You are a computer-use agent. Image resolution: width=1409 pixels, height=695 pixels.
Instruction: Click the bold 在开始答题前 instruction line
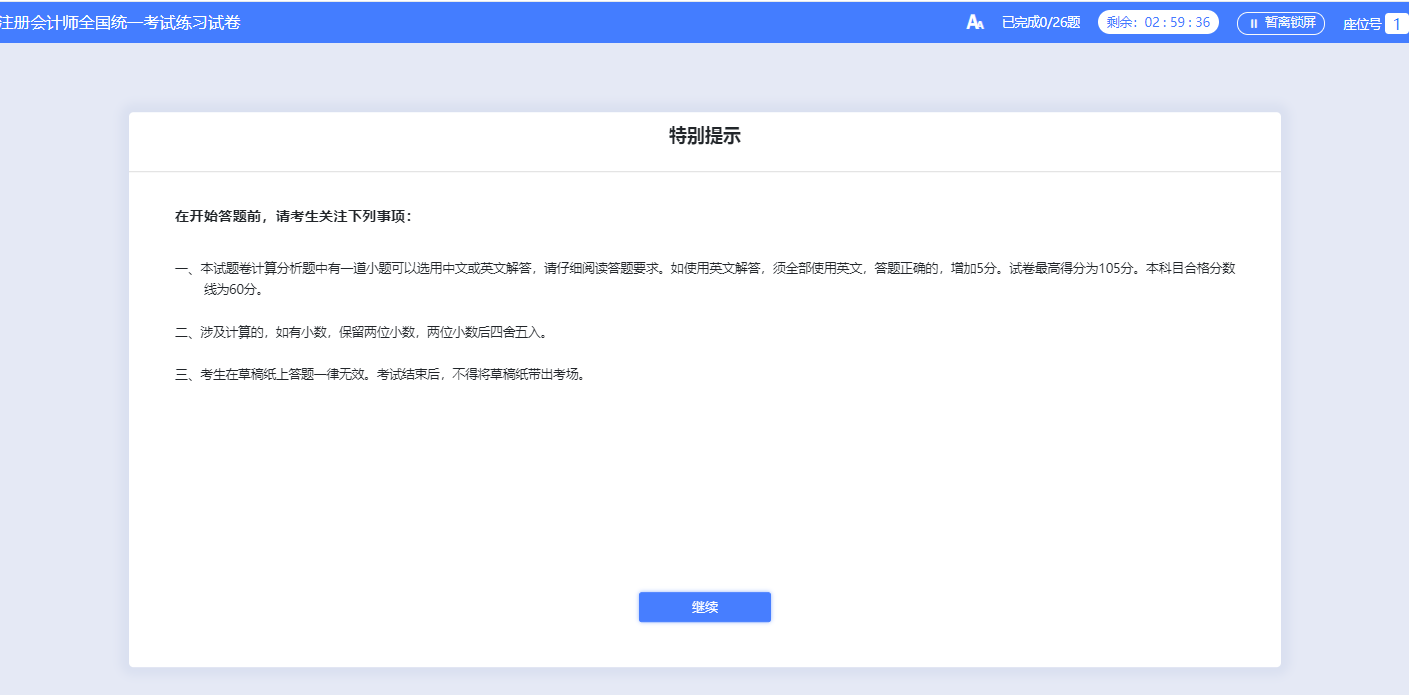[x=293, y=216]
